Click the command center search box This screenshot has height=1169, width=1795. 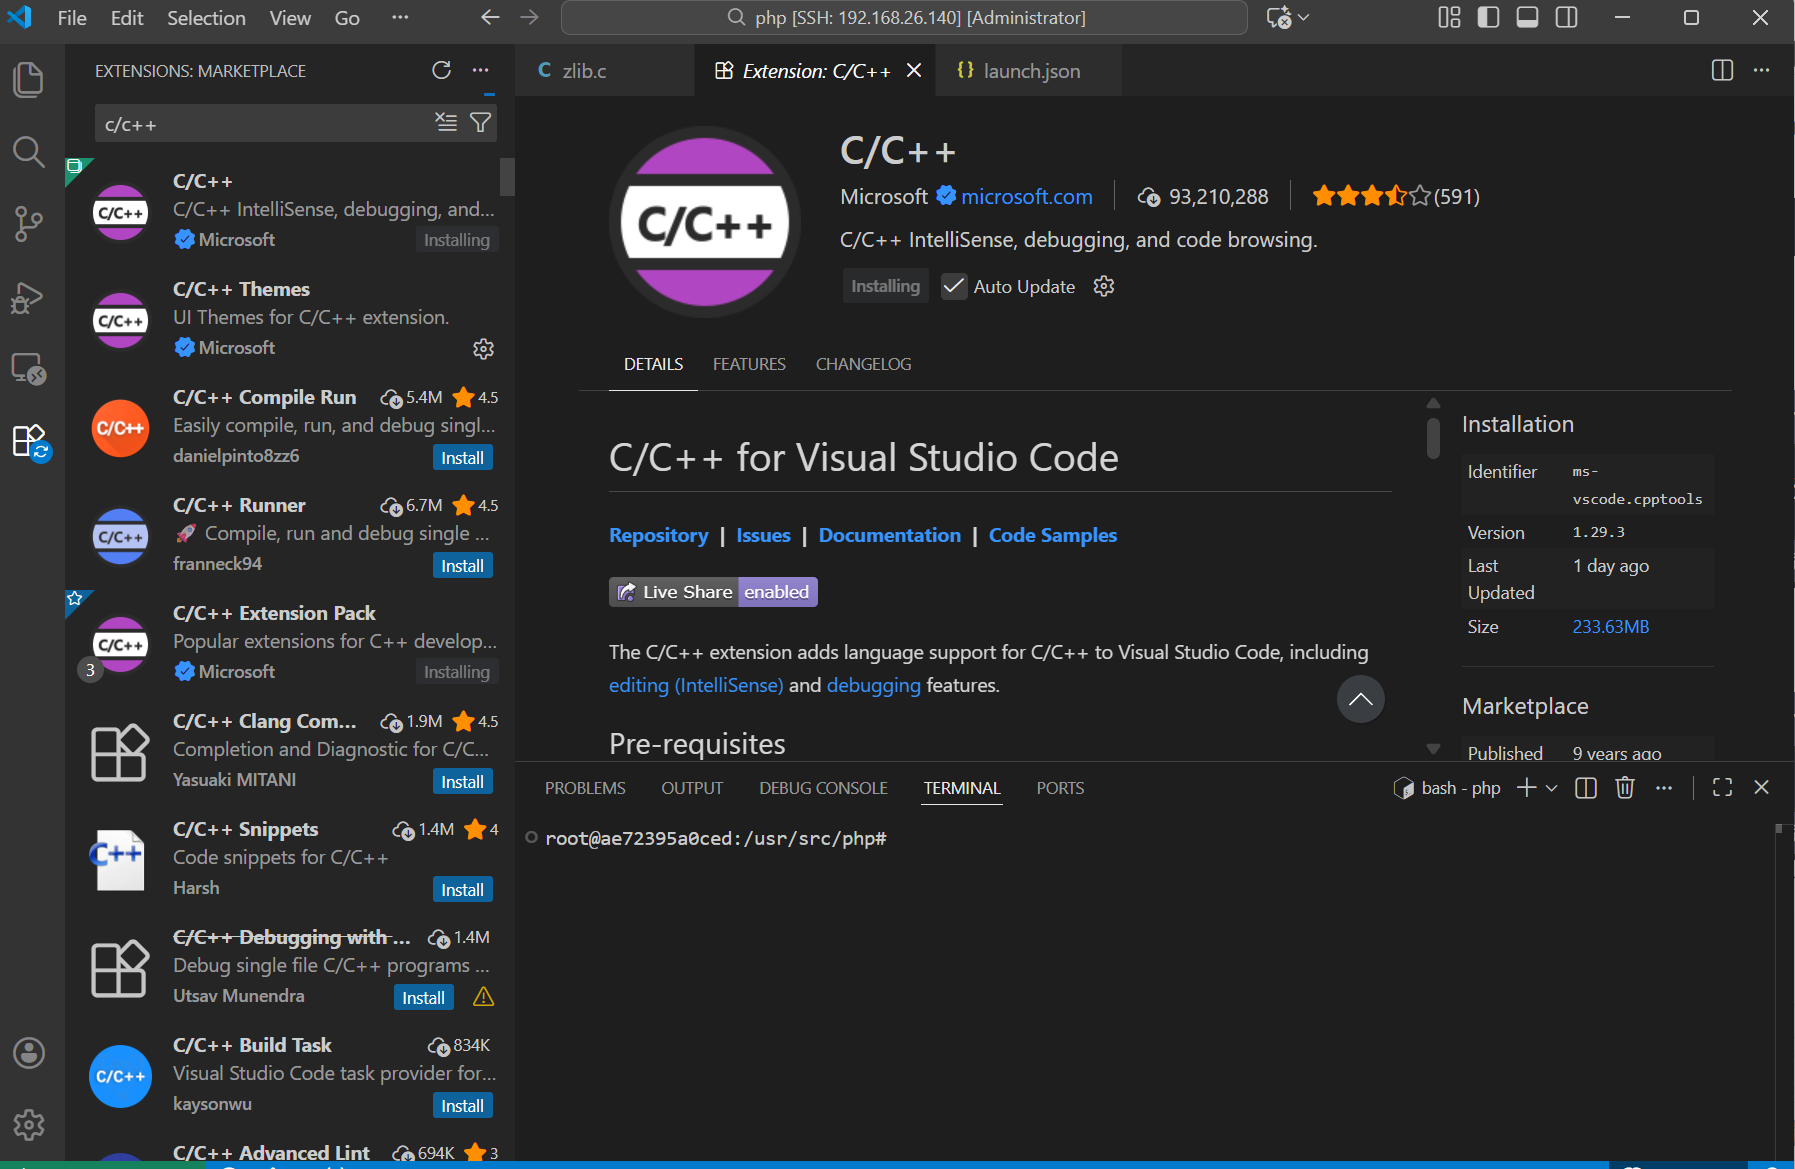point(904,17)
